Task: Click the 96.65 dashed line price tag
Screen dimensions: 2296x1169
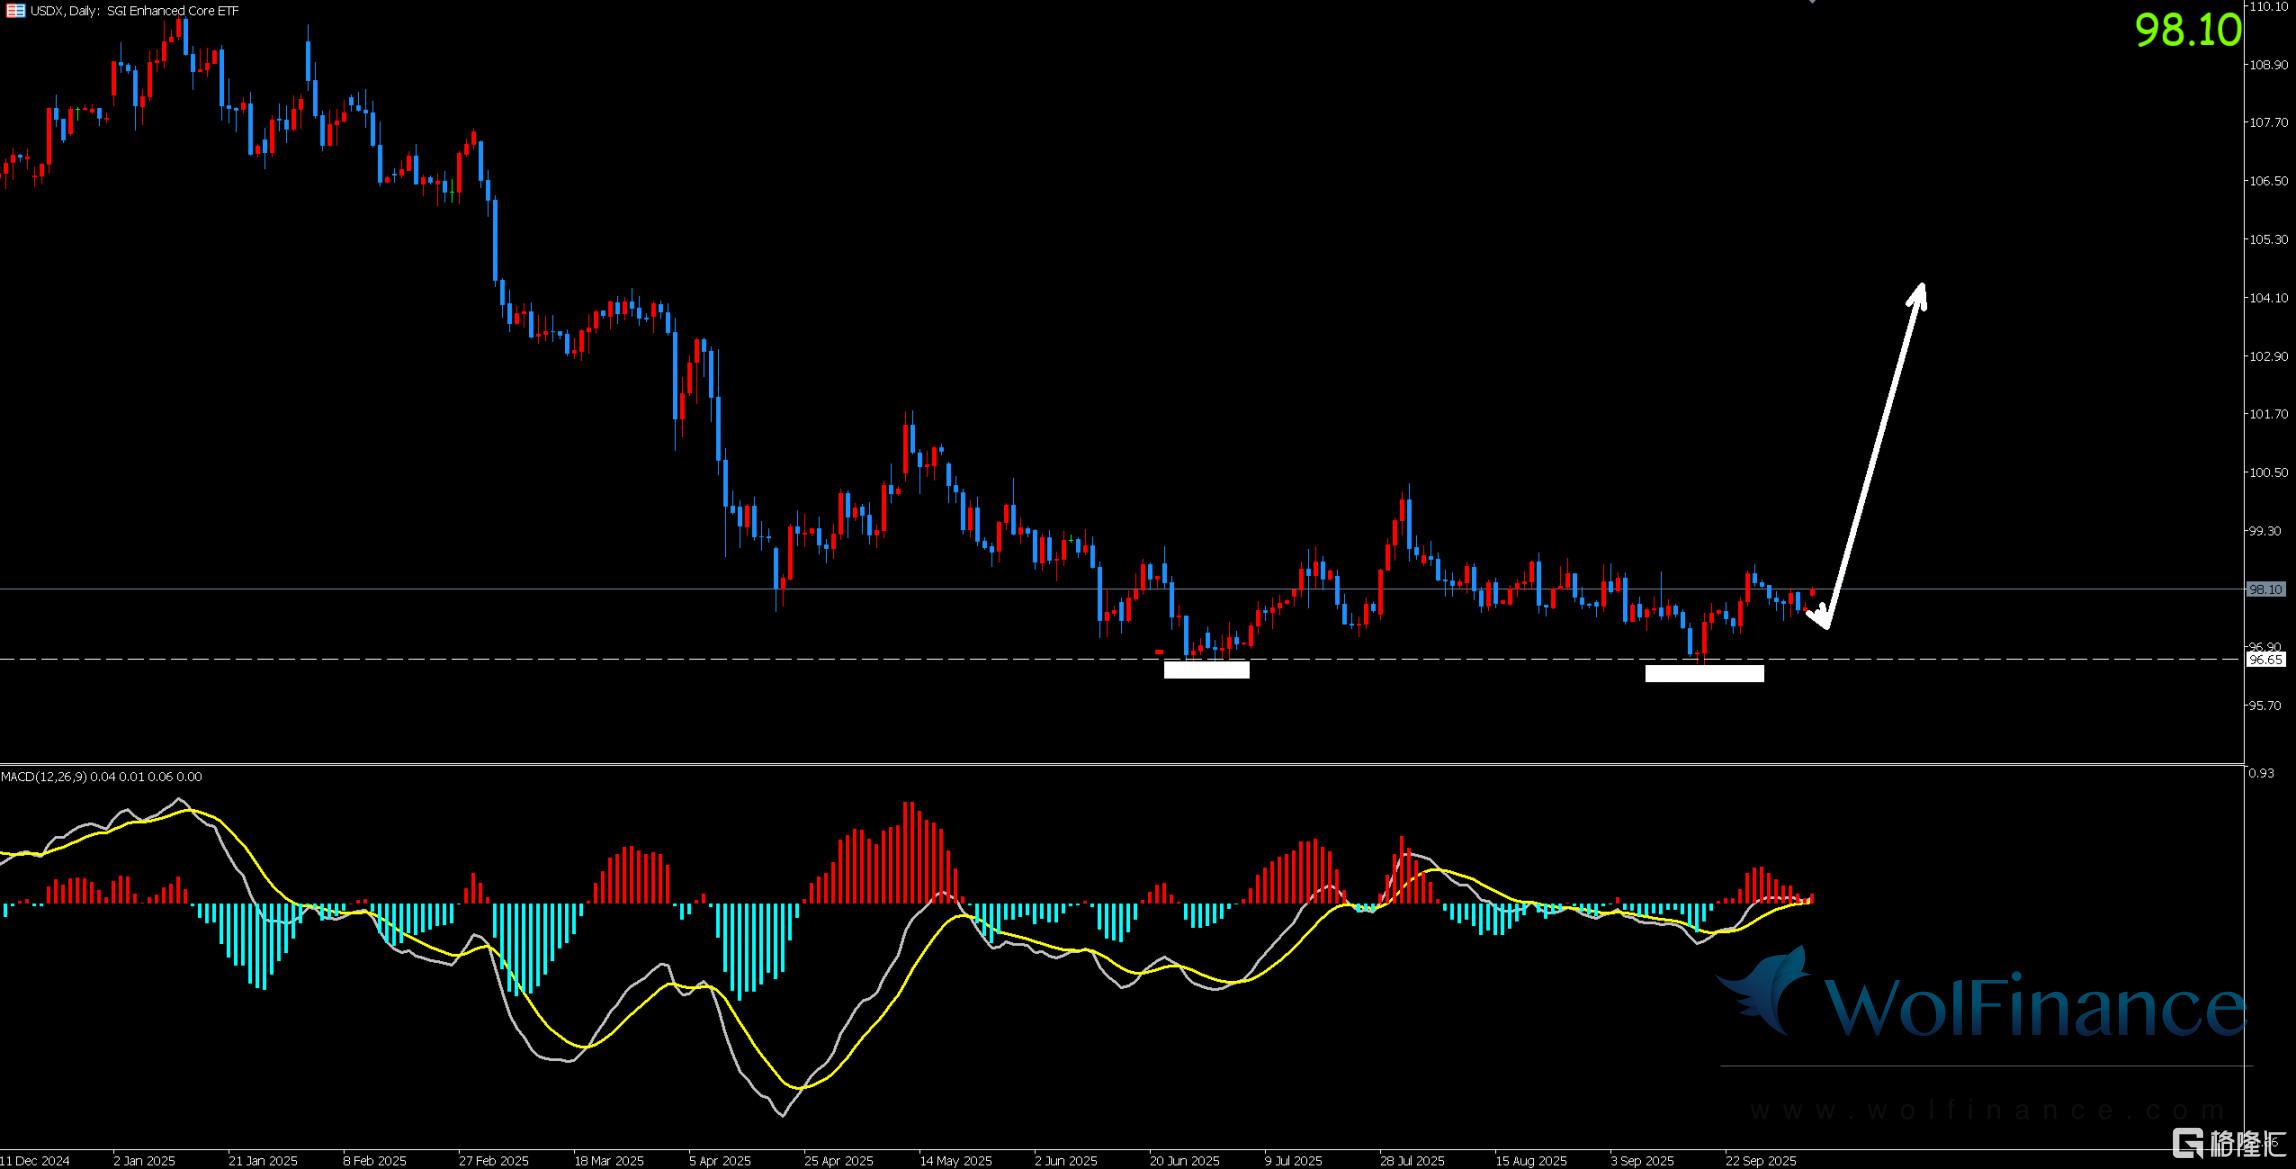Action: coord(2265,660)
